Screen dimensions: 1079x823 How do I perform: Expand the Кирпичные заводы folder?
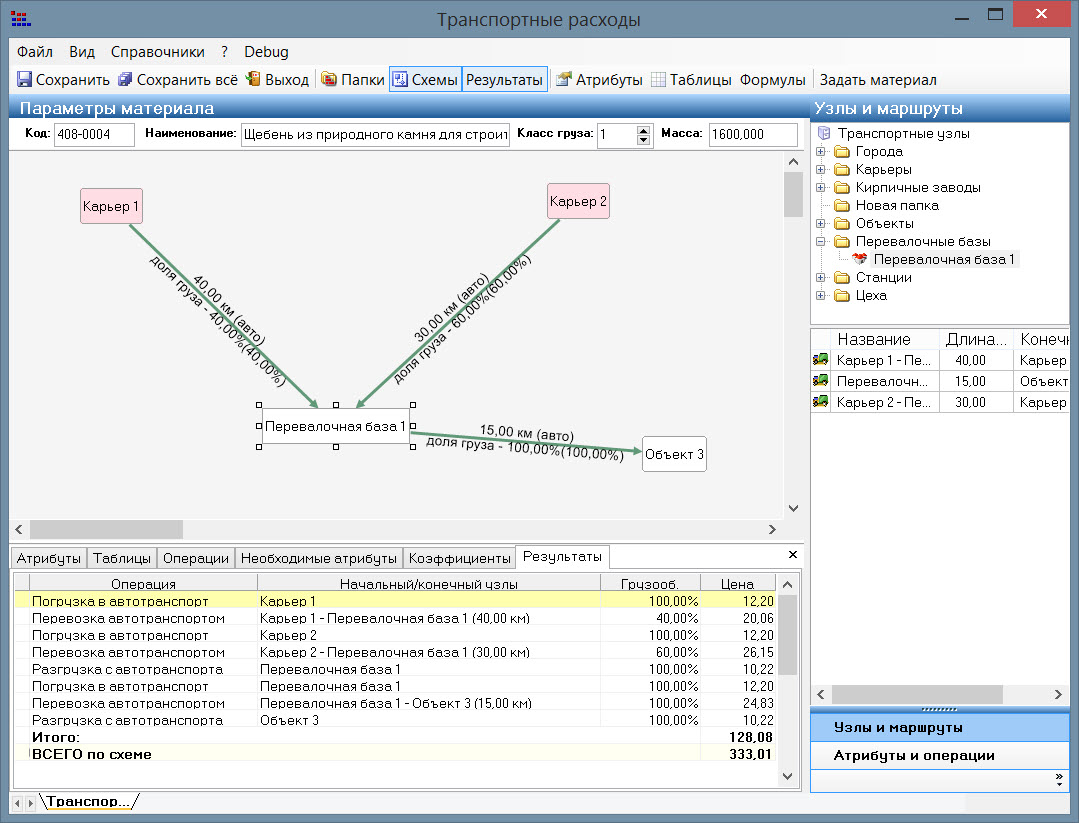[x=821, y=188]
